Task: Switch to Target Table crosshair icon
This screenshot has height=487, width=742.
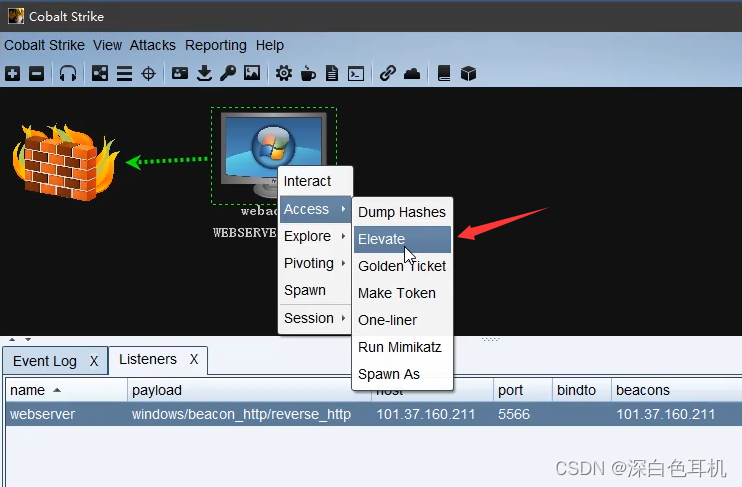Action: coord(149,73)
